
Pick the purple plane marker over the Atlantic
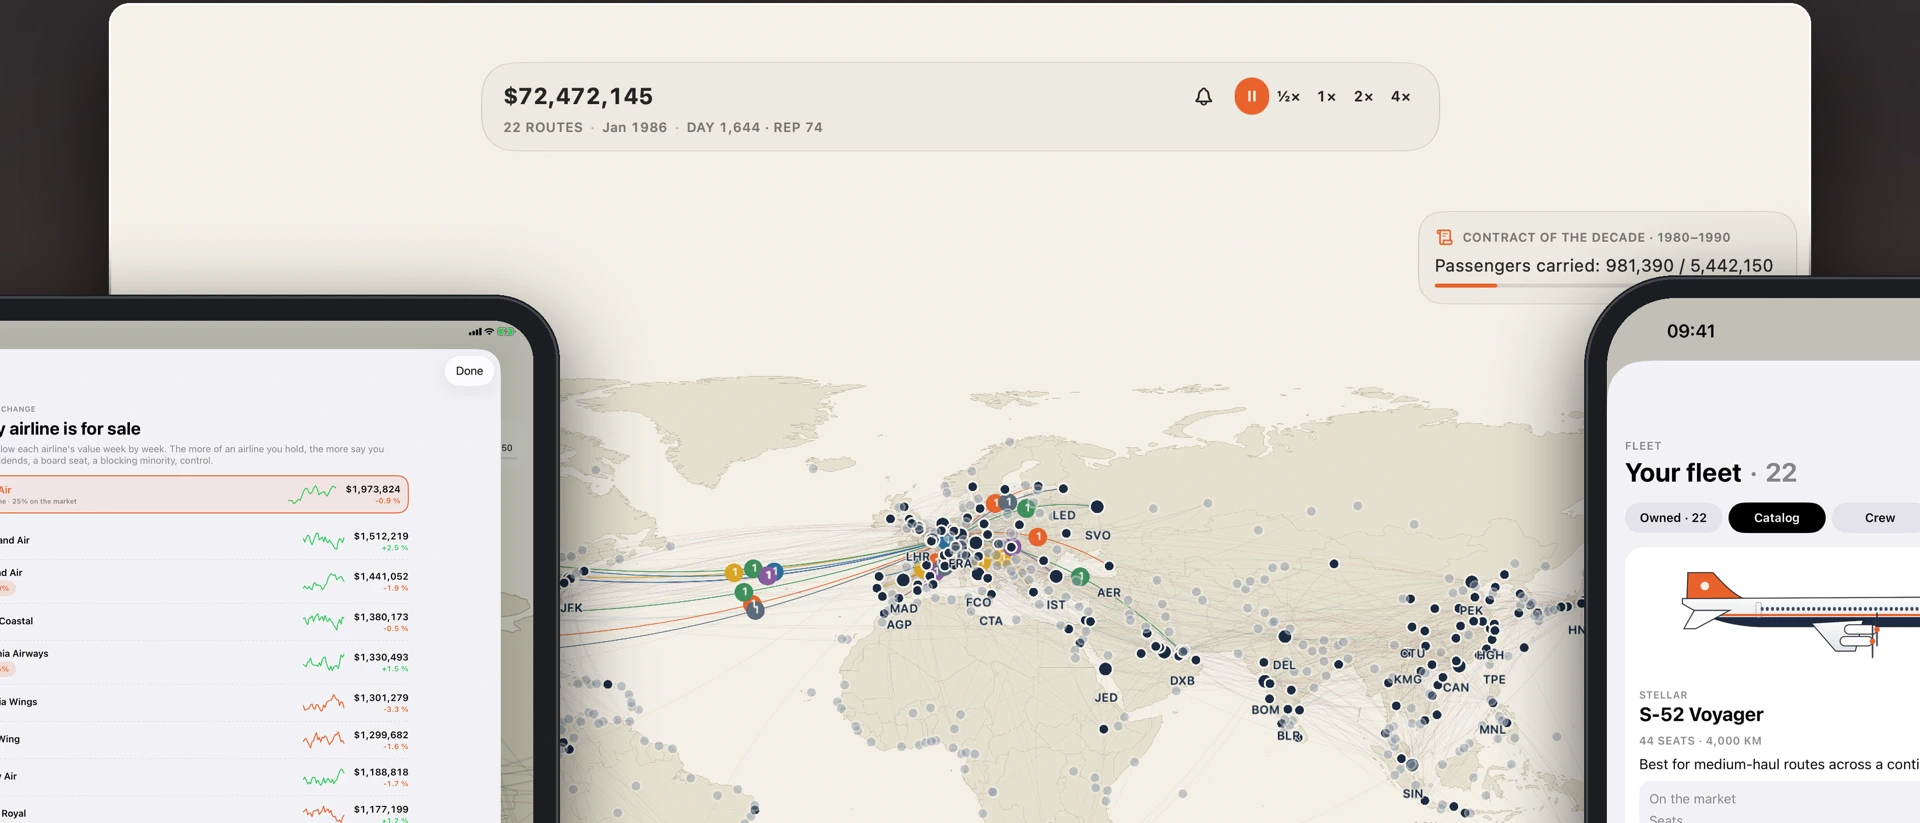(767, 575)
